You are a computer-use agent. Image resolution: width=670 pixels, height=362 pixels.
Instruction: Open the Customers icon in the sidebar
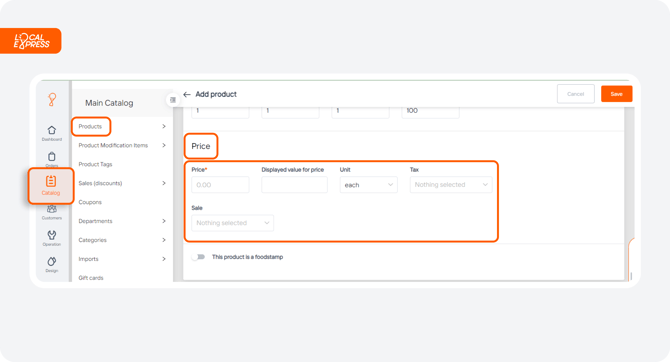click(52, 209)
